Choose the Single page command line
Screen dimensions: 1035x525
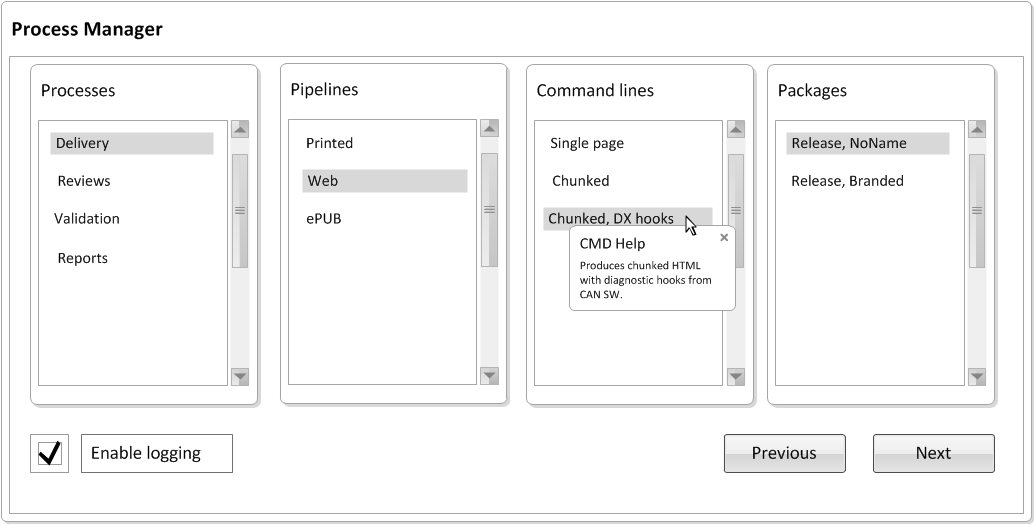(x=587, y=143)
